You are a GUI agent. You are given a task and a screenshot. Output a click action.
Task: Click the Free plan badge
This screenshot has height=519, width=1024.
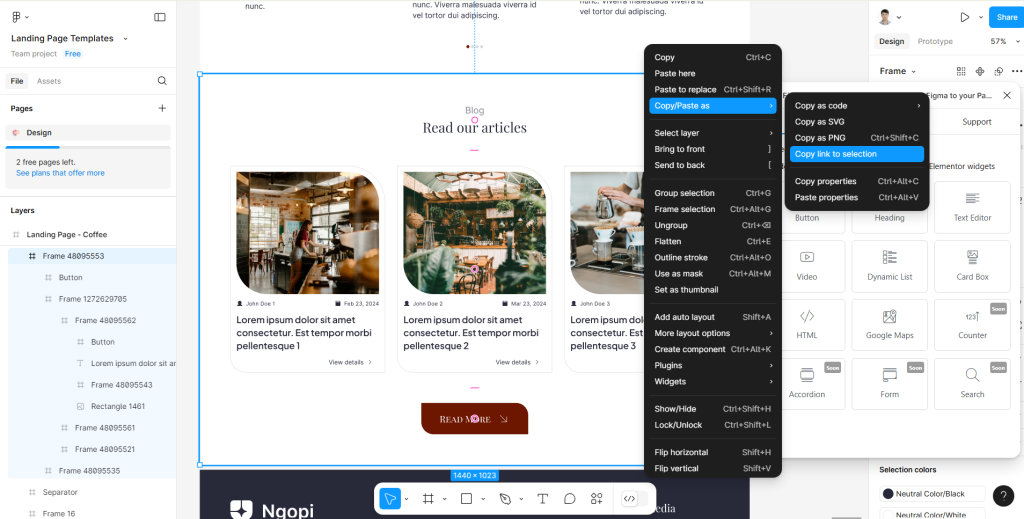[x=72, y=54]
